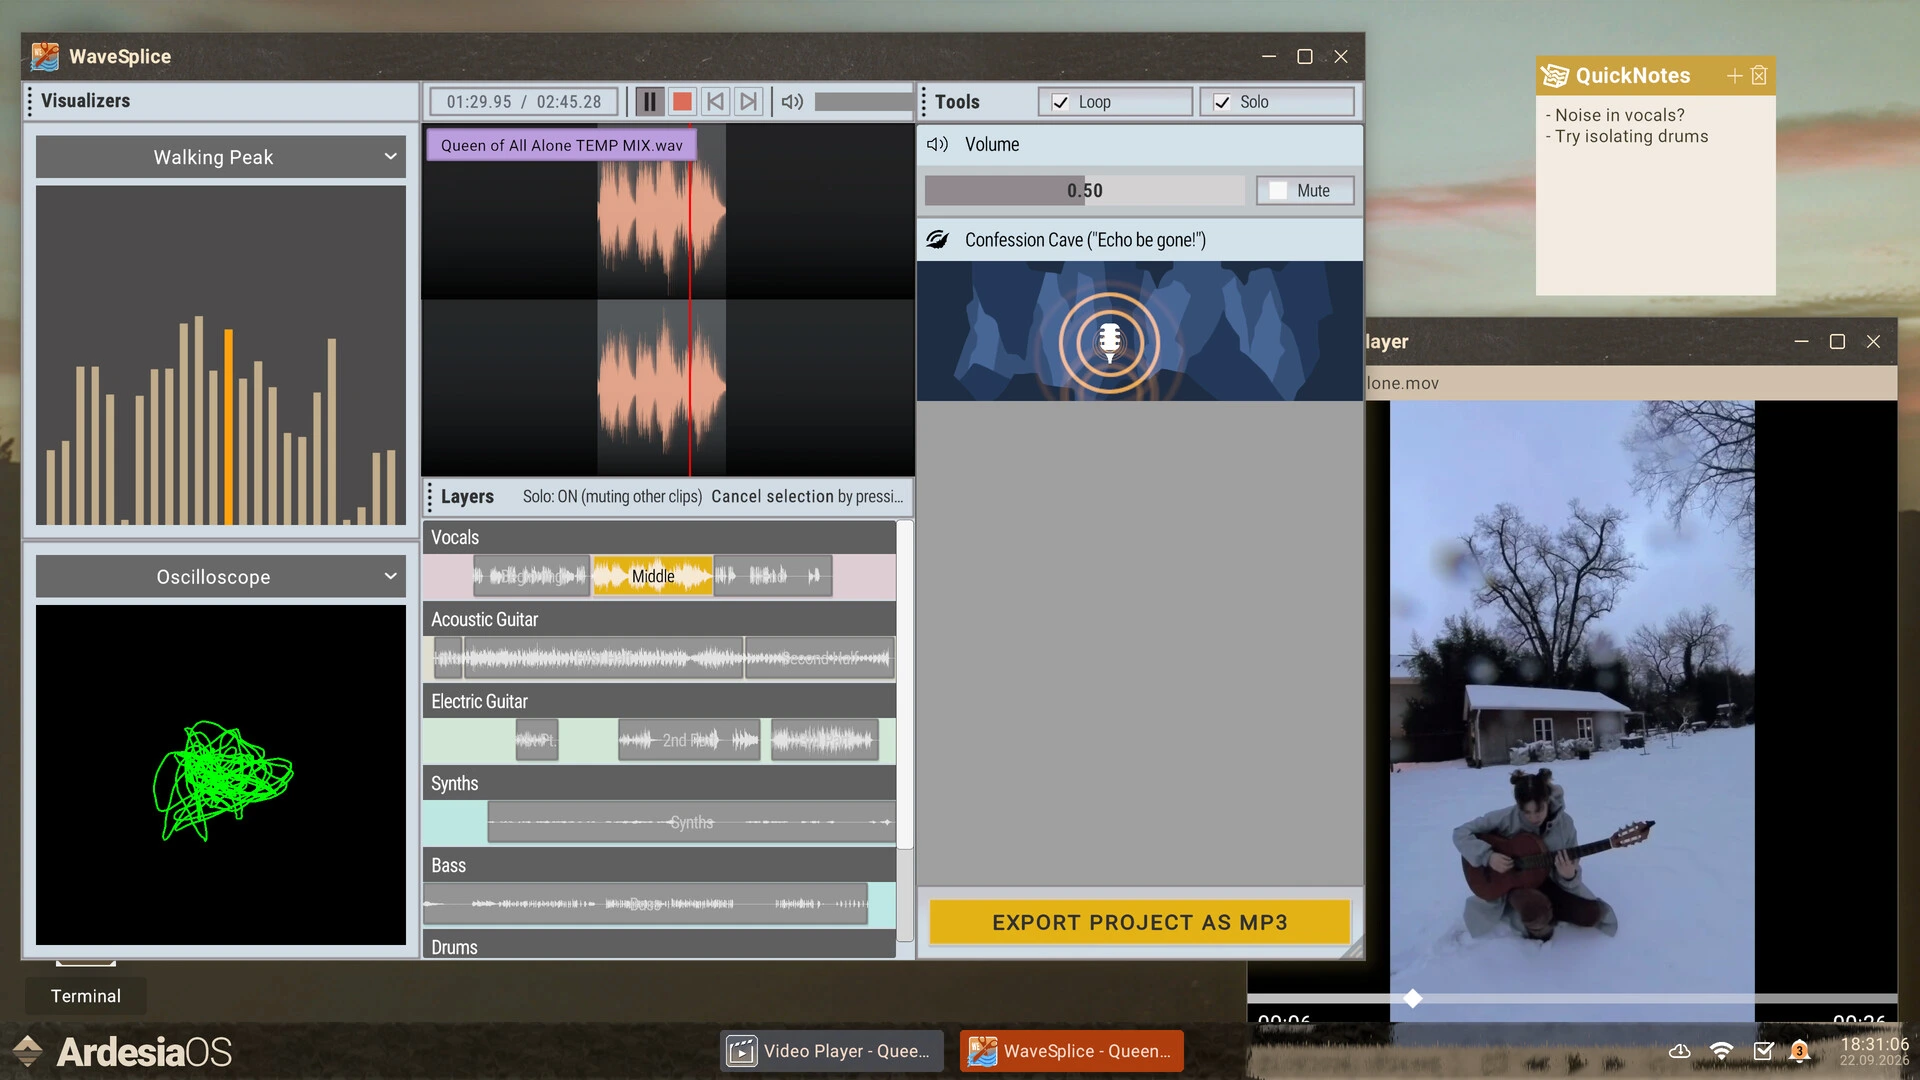Open the Oscilloscope visualizer dropdown

pyautogui.click(x=221, y=577)
